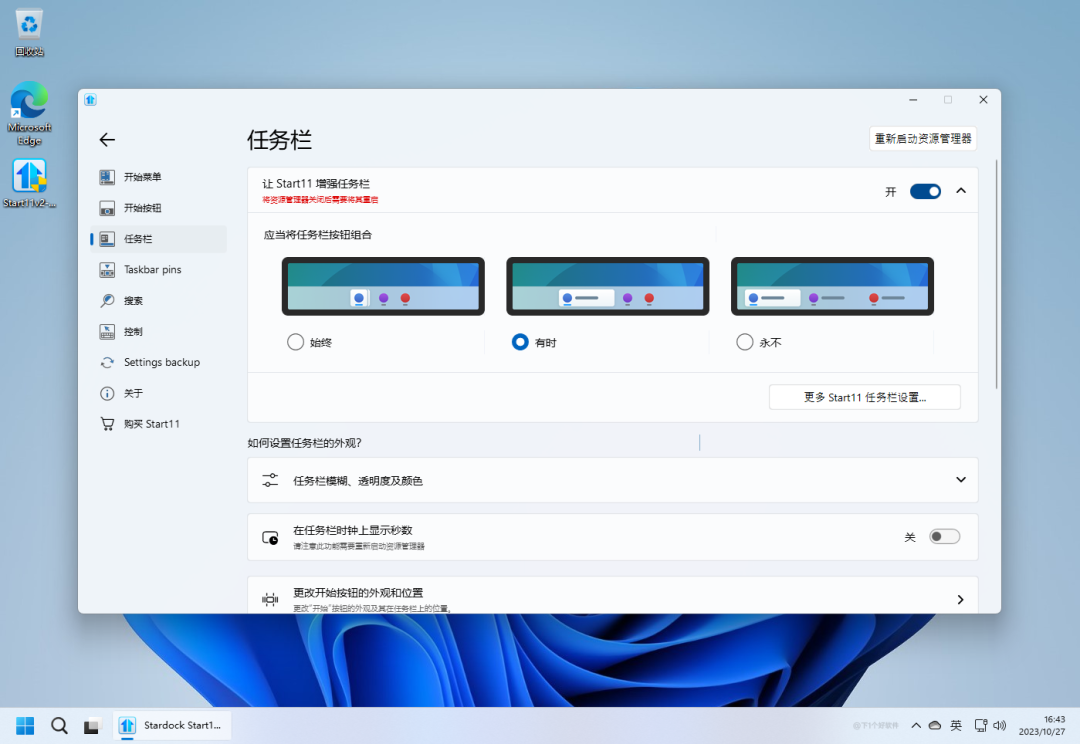Click the 始终 combined taskbar preview thumbnail
1080x744 pixels.
click(x=383, y=287)
